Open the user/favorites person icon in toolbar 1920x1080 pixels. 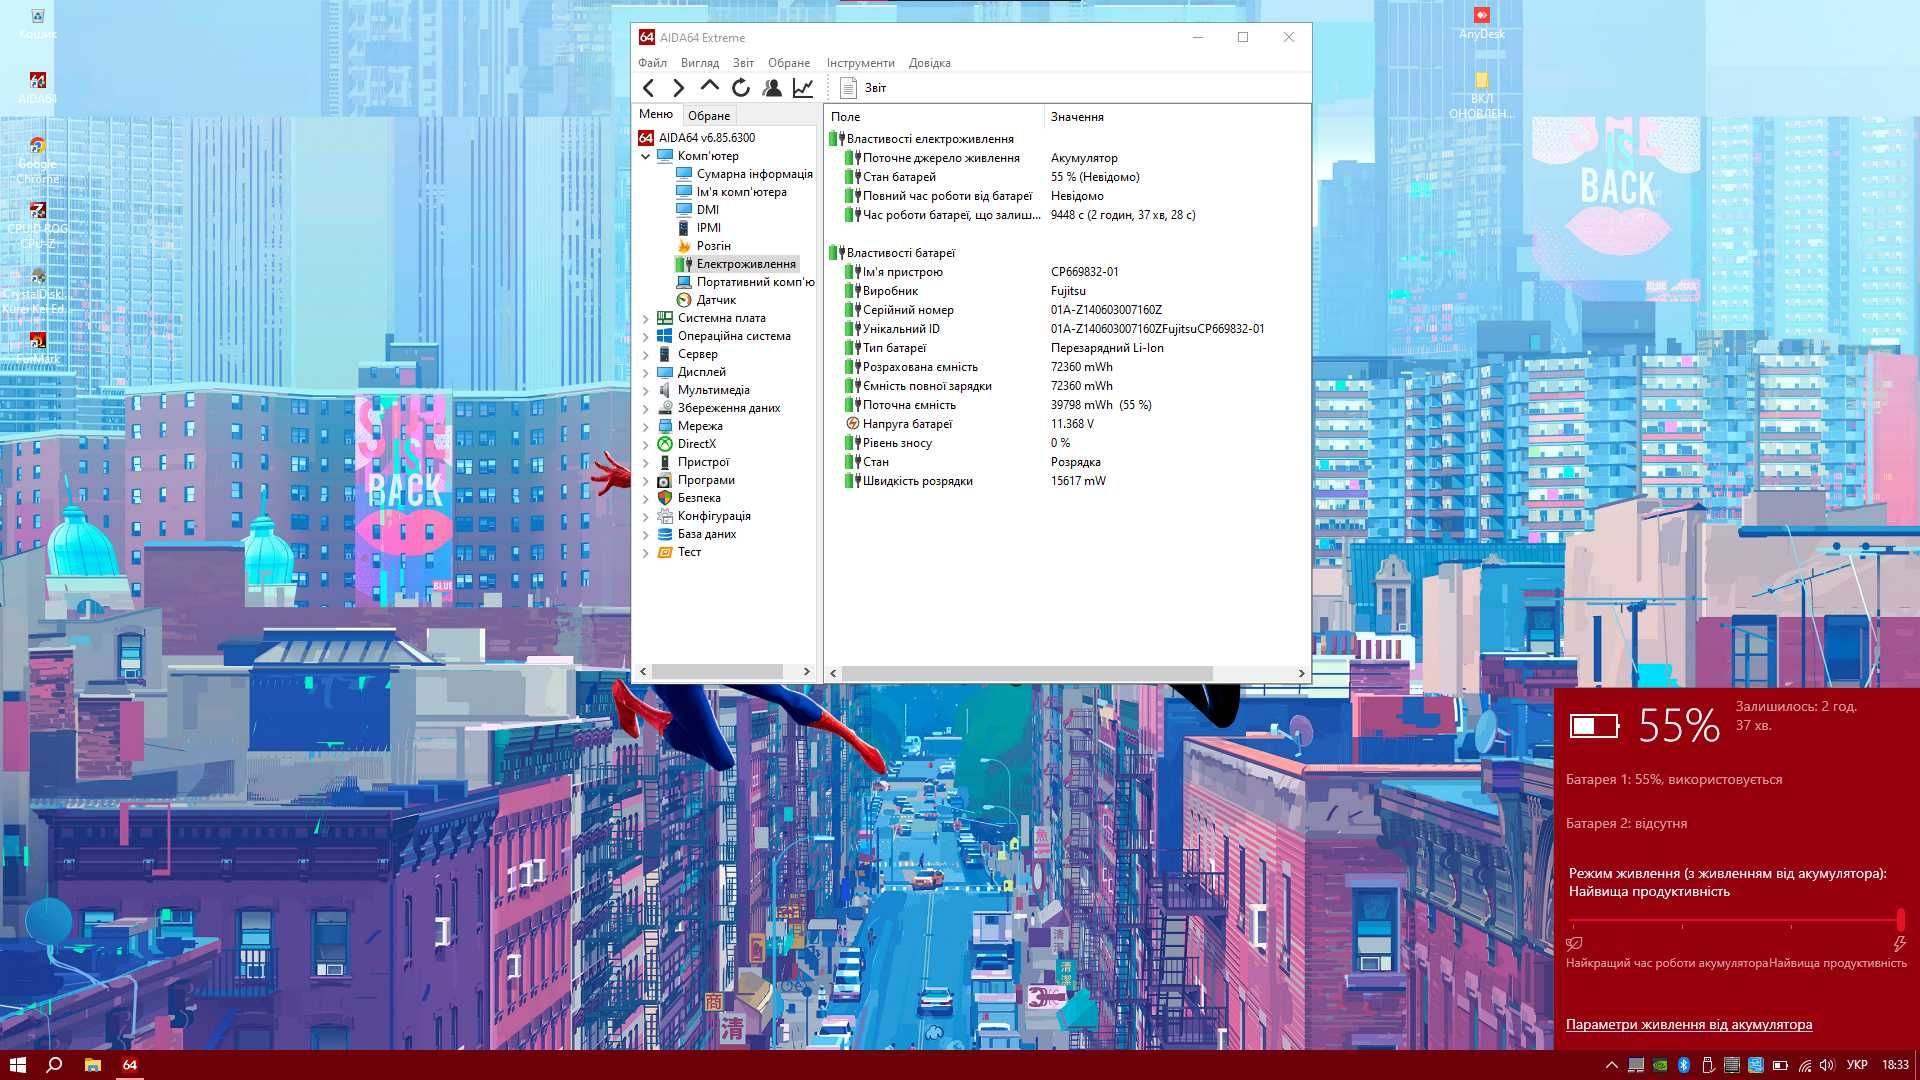772,88
